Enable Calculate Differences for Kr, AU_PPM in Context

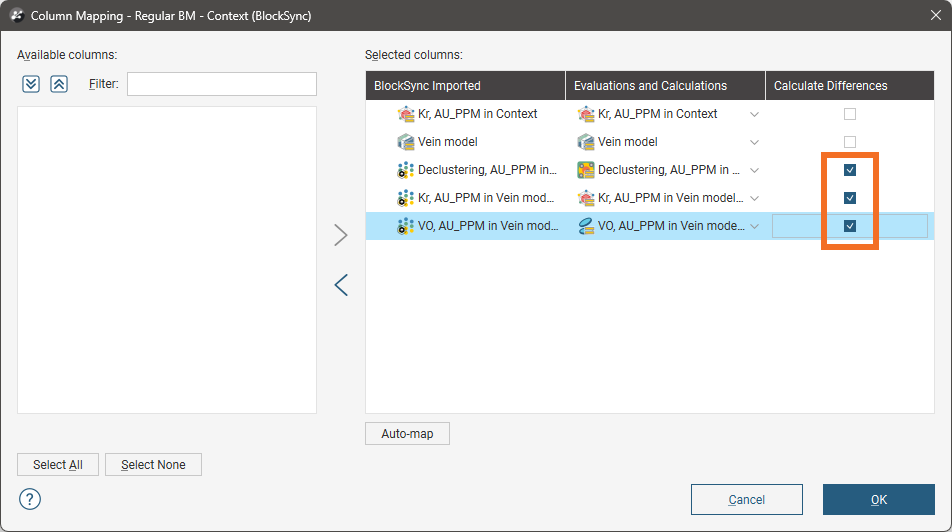coord(850,114)
